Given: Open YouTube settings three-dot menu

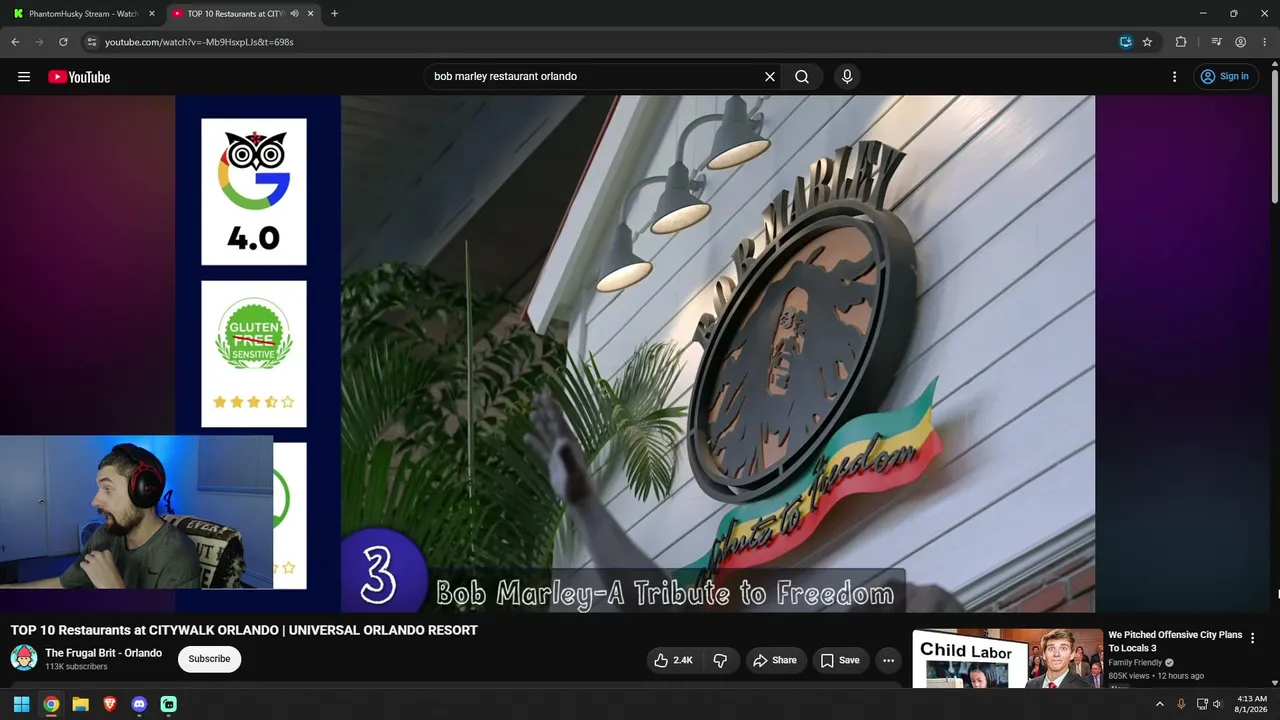Looking at the screenshot, I should point(1175,77).
